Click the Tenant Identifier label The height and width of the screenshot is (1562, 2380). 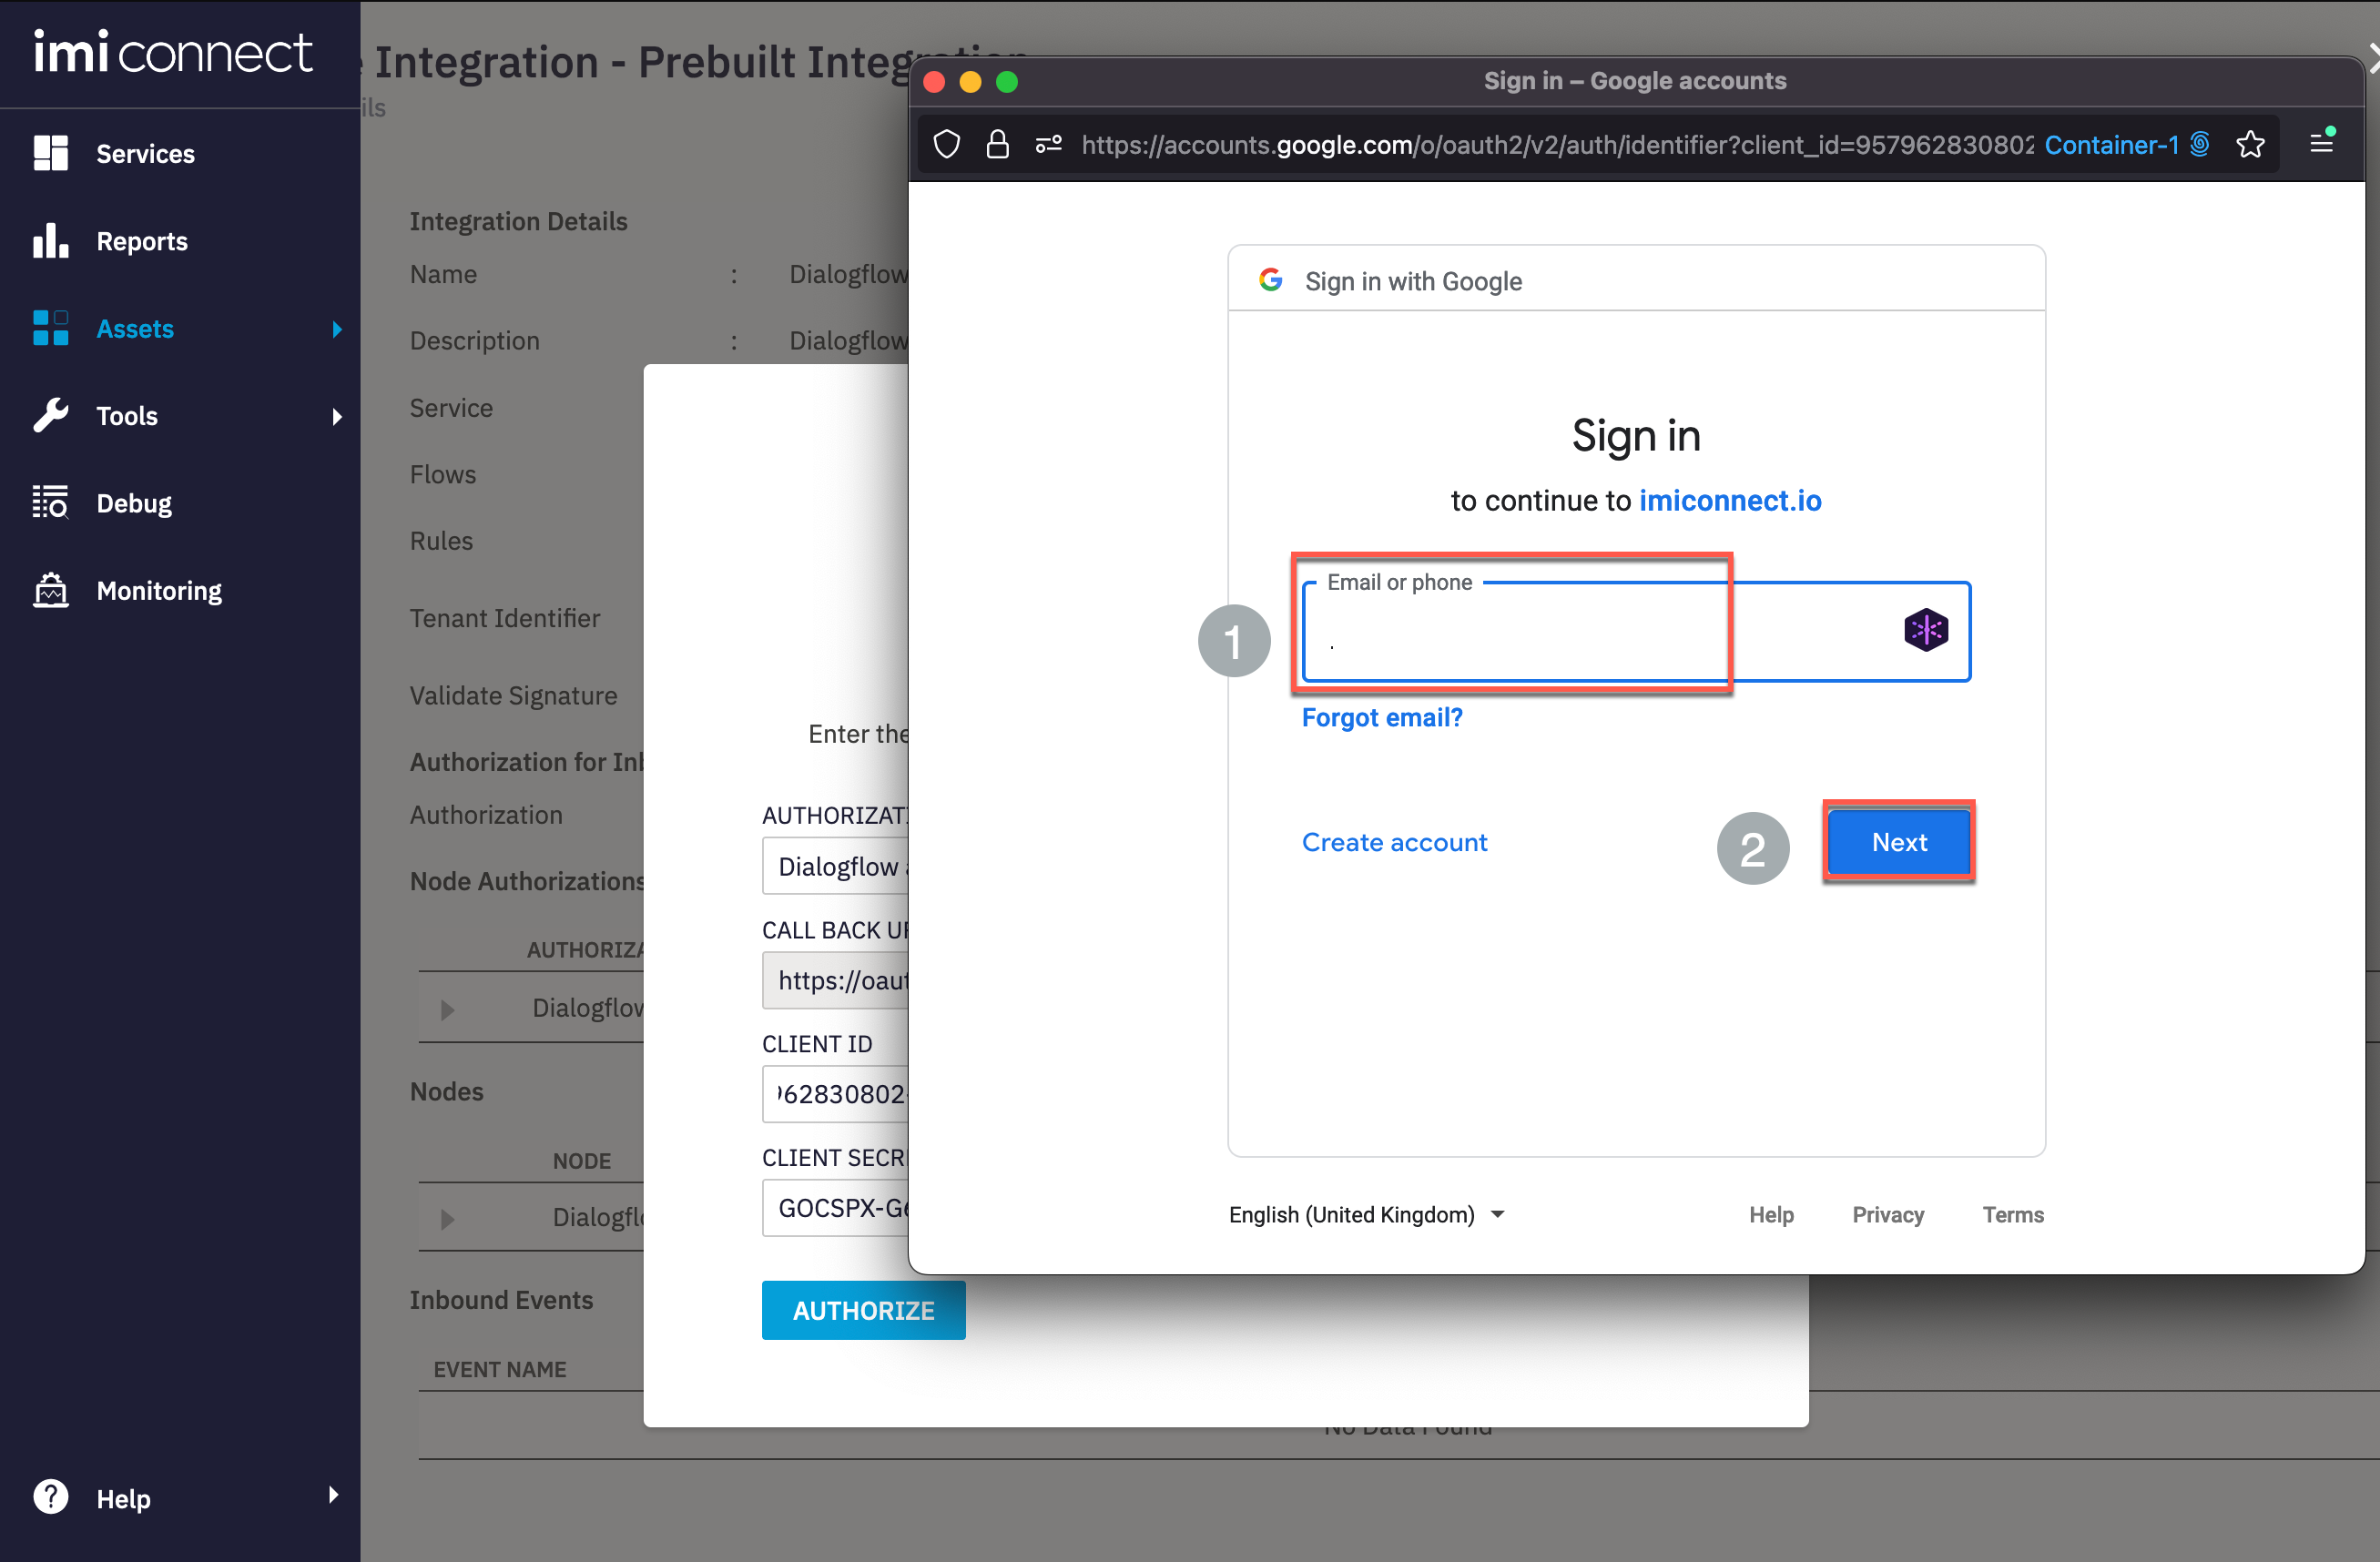click(505, 618)
